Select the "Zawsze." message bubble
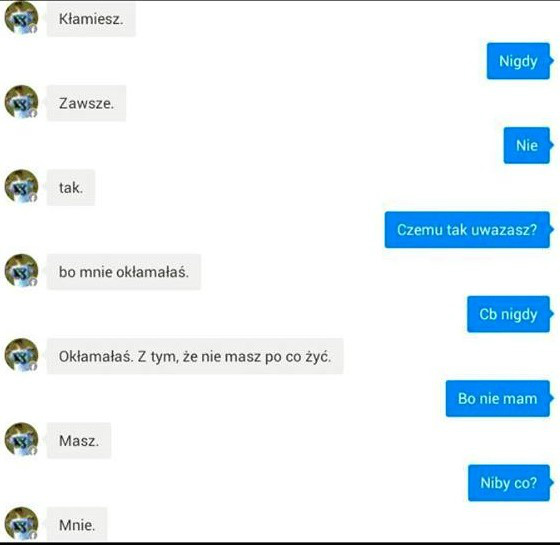This screenshot has height=545, width=560. coord(86,103)
